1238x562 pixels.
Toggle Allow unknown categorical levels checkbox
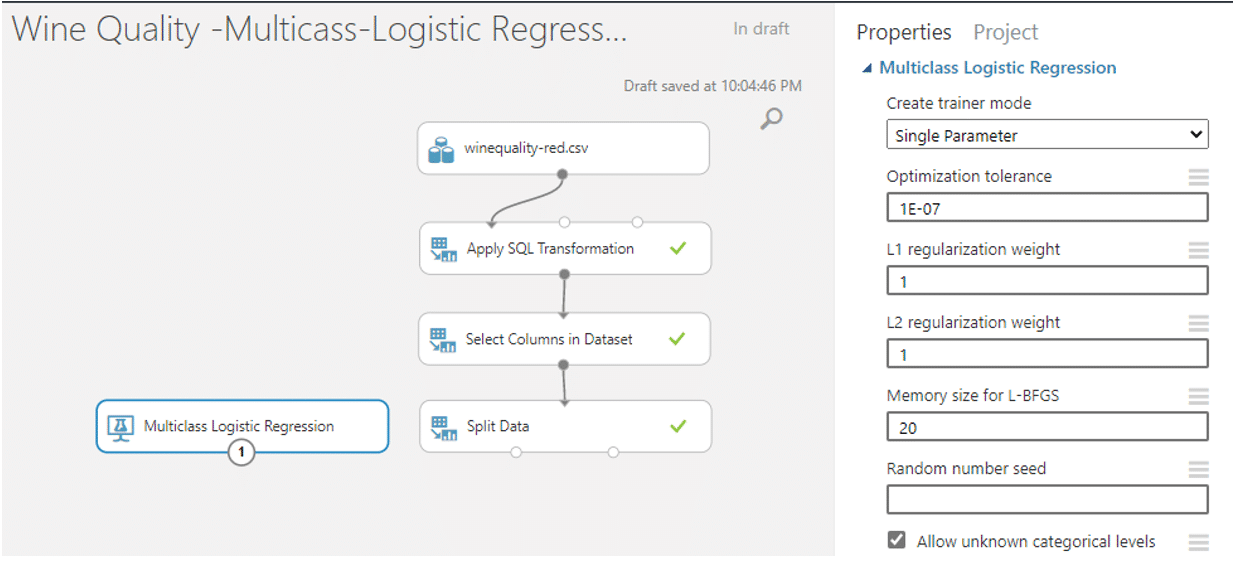pos(897,540)
